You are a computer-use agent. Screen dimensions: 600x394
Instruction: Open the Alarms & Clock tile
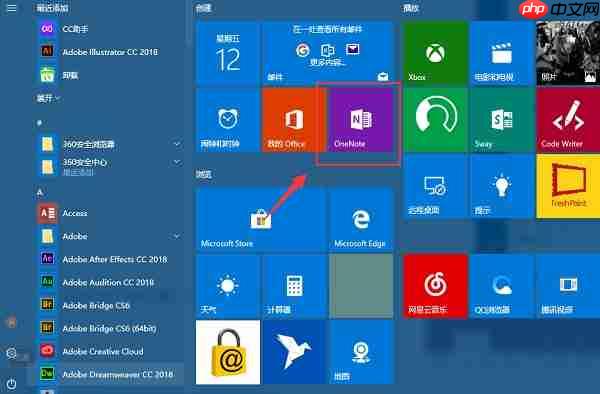(228, 120)
